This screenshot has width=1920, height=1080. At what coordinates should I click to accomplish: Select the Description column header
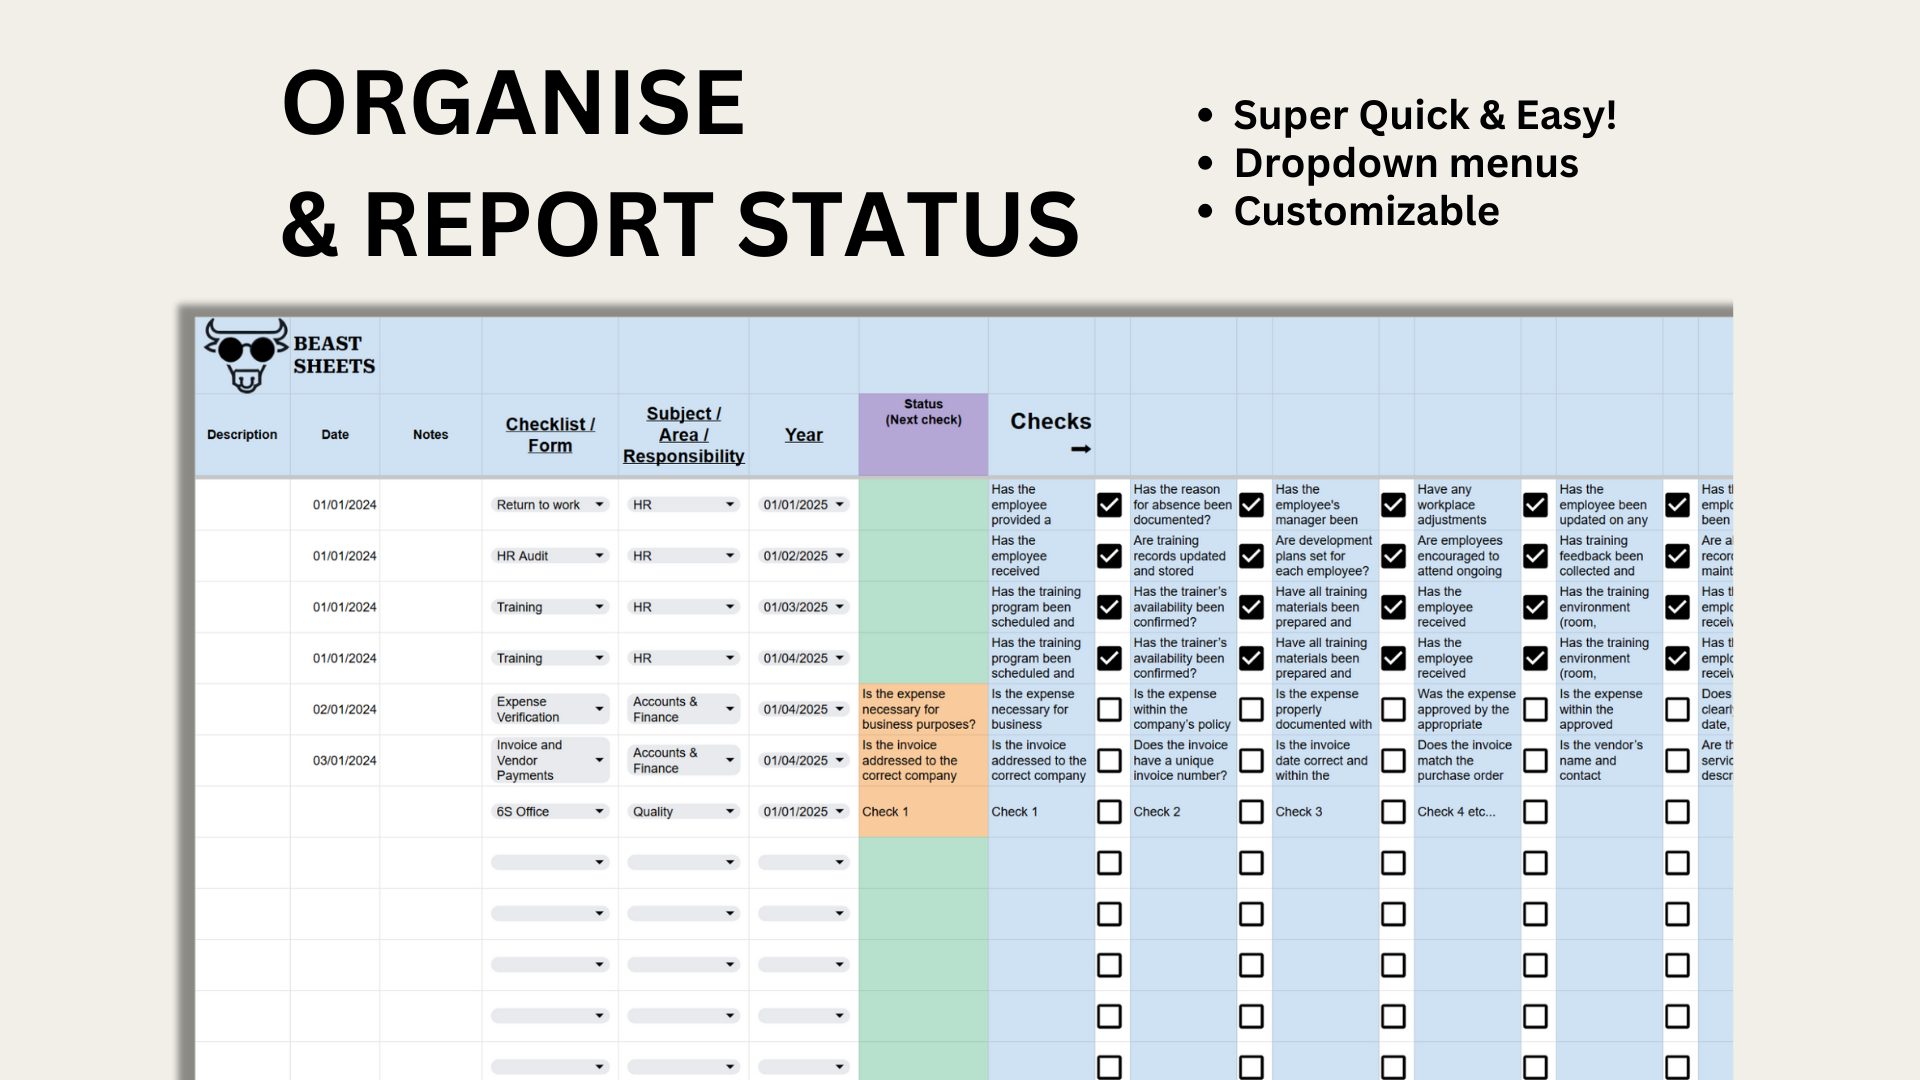click(x=242, y=435)
